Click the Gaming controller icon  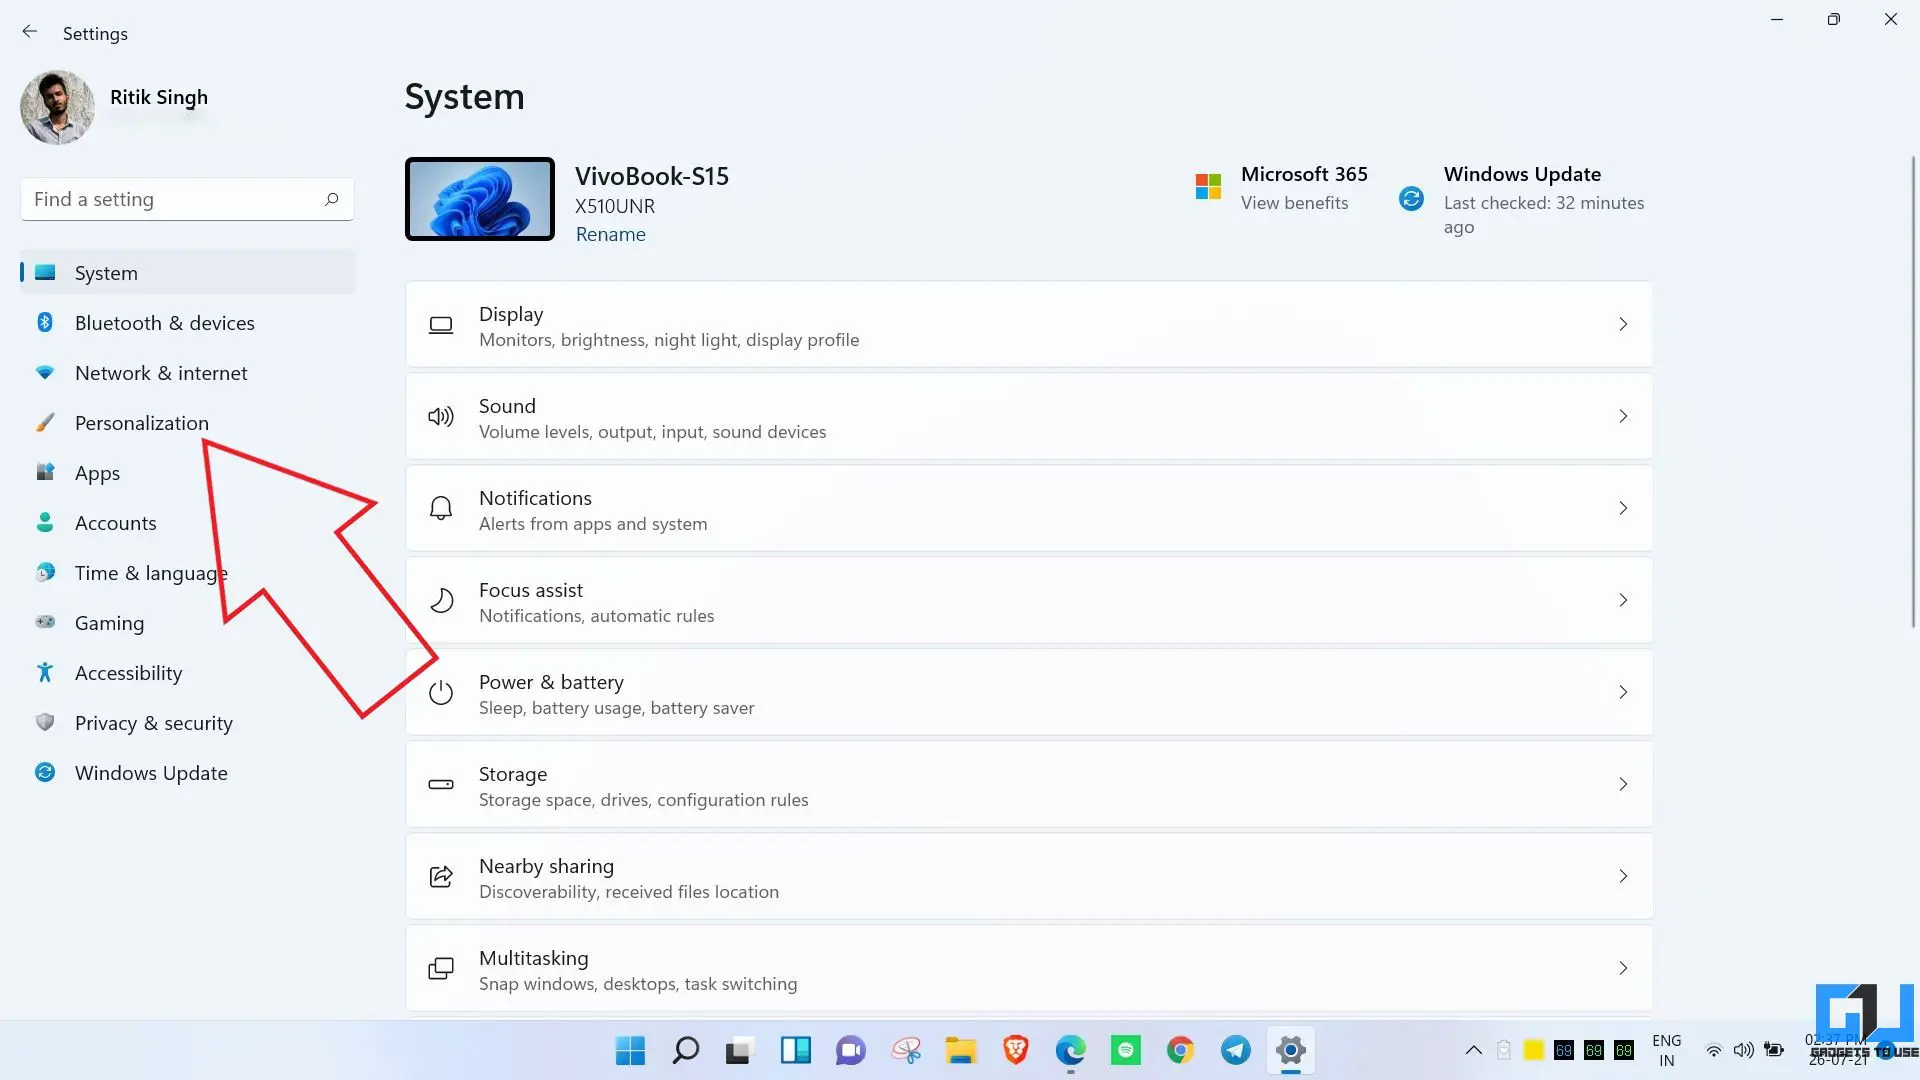[45, 622]
